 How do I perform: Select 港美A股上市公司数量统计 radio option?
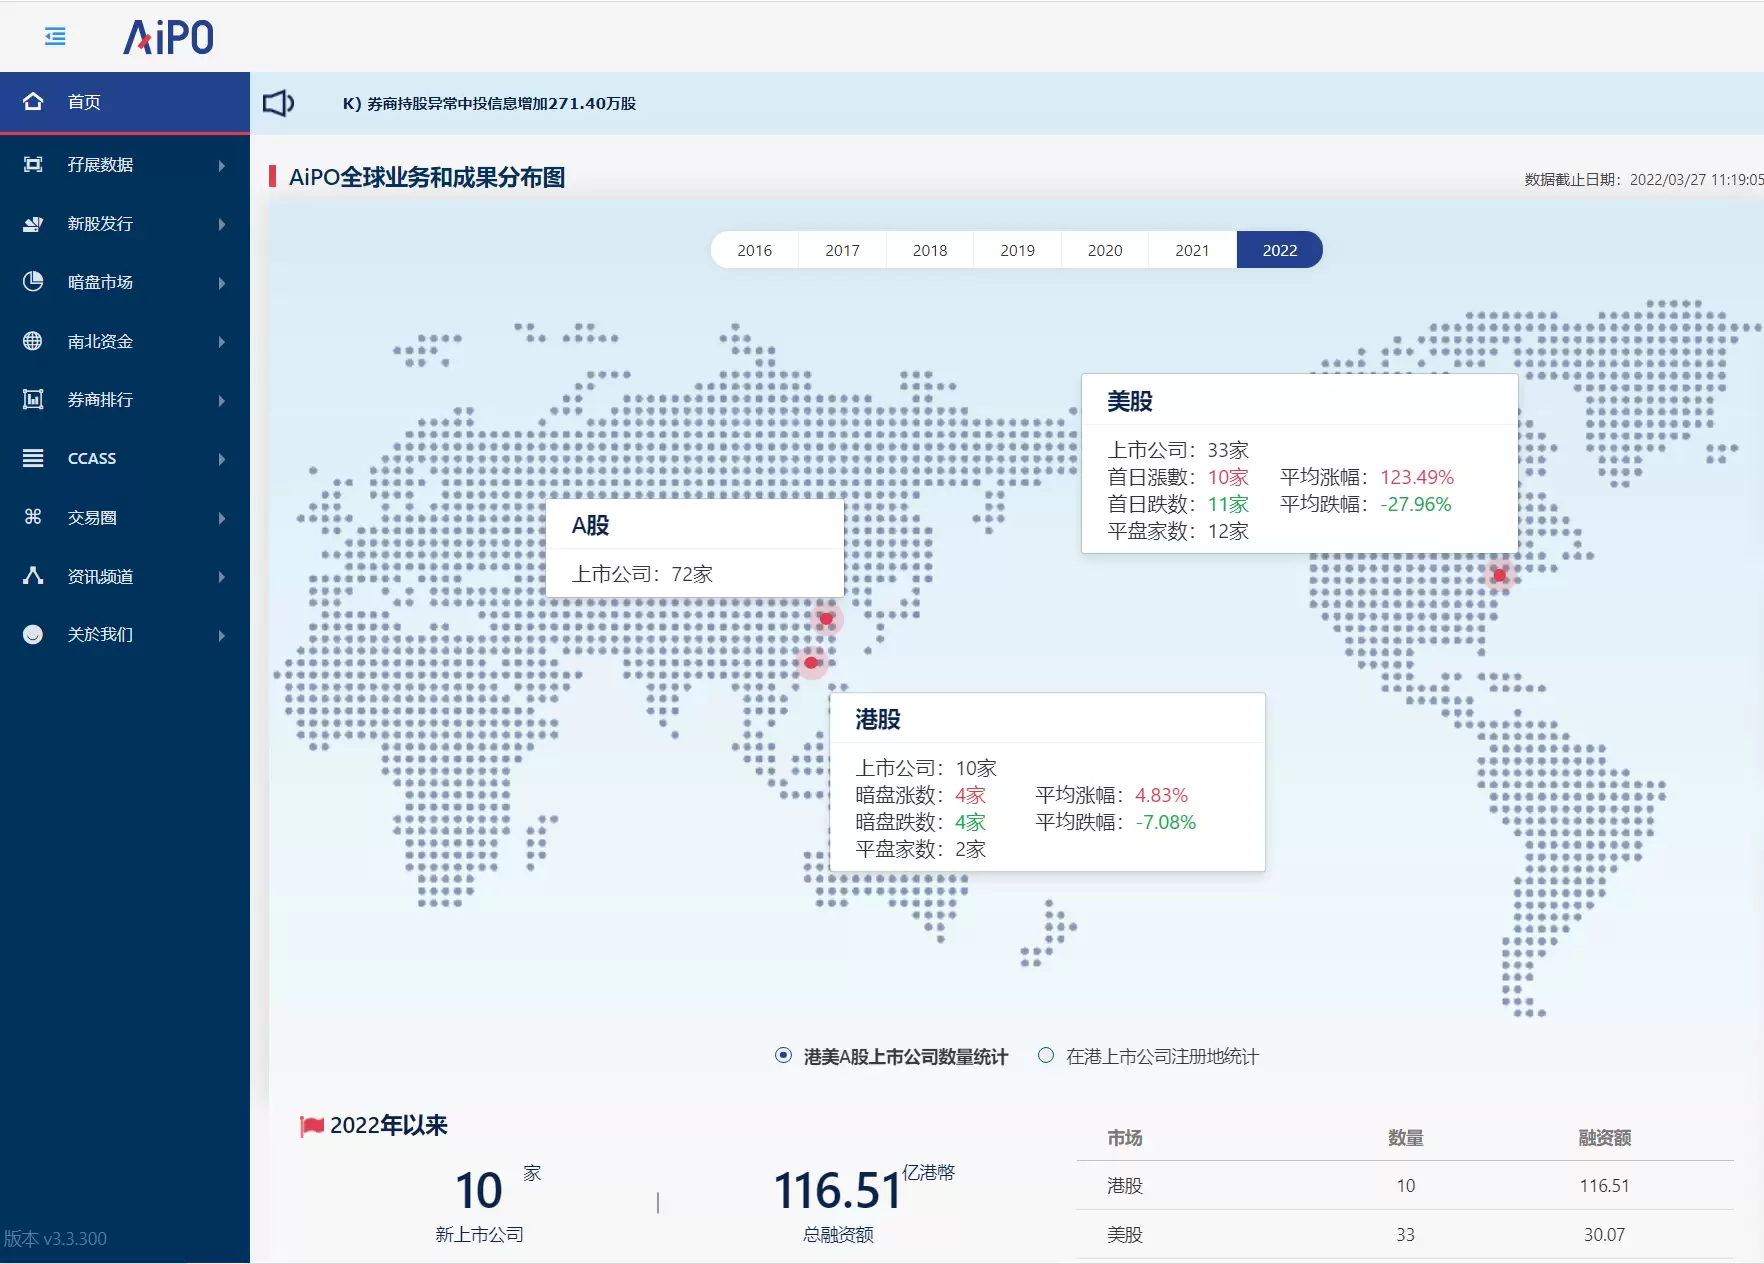[x=784, y=1056]
